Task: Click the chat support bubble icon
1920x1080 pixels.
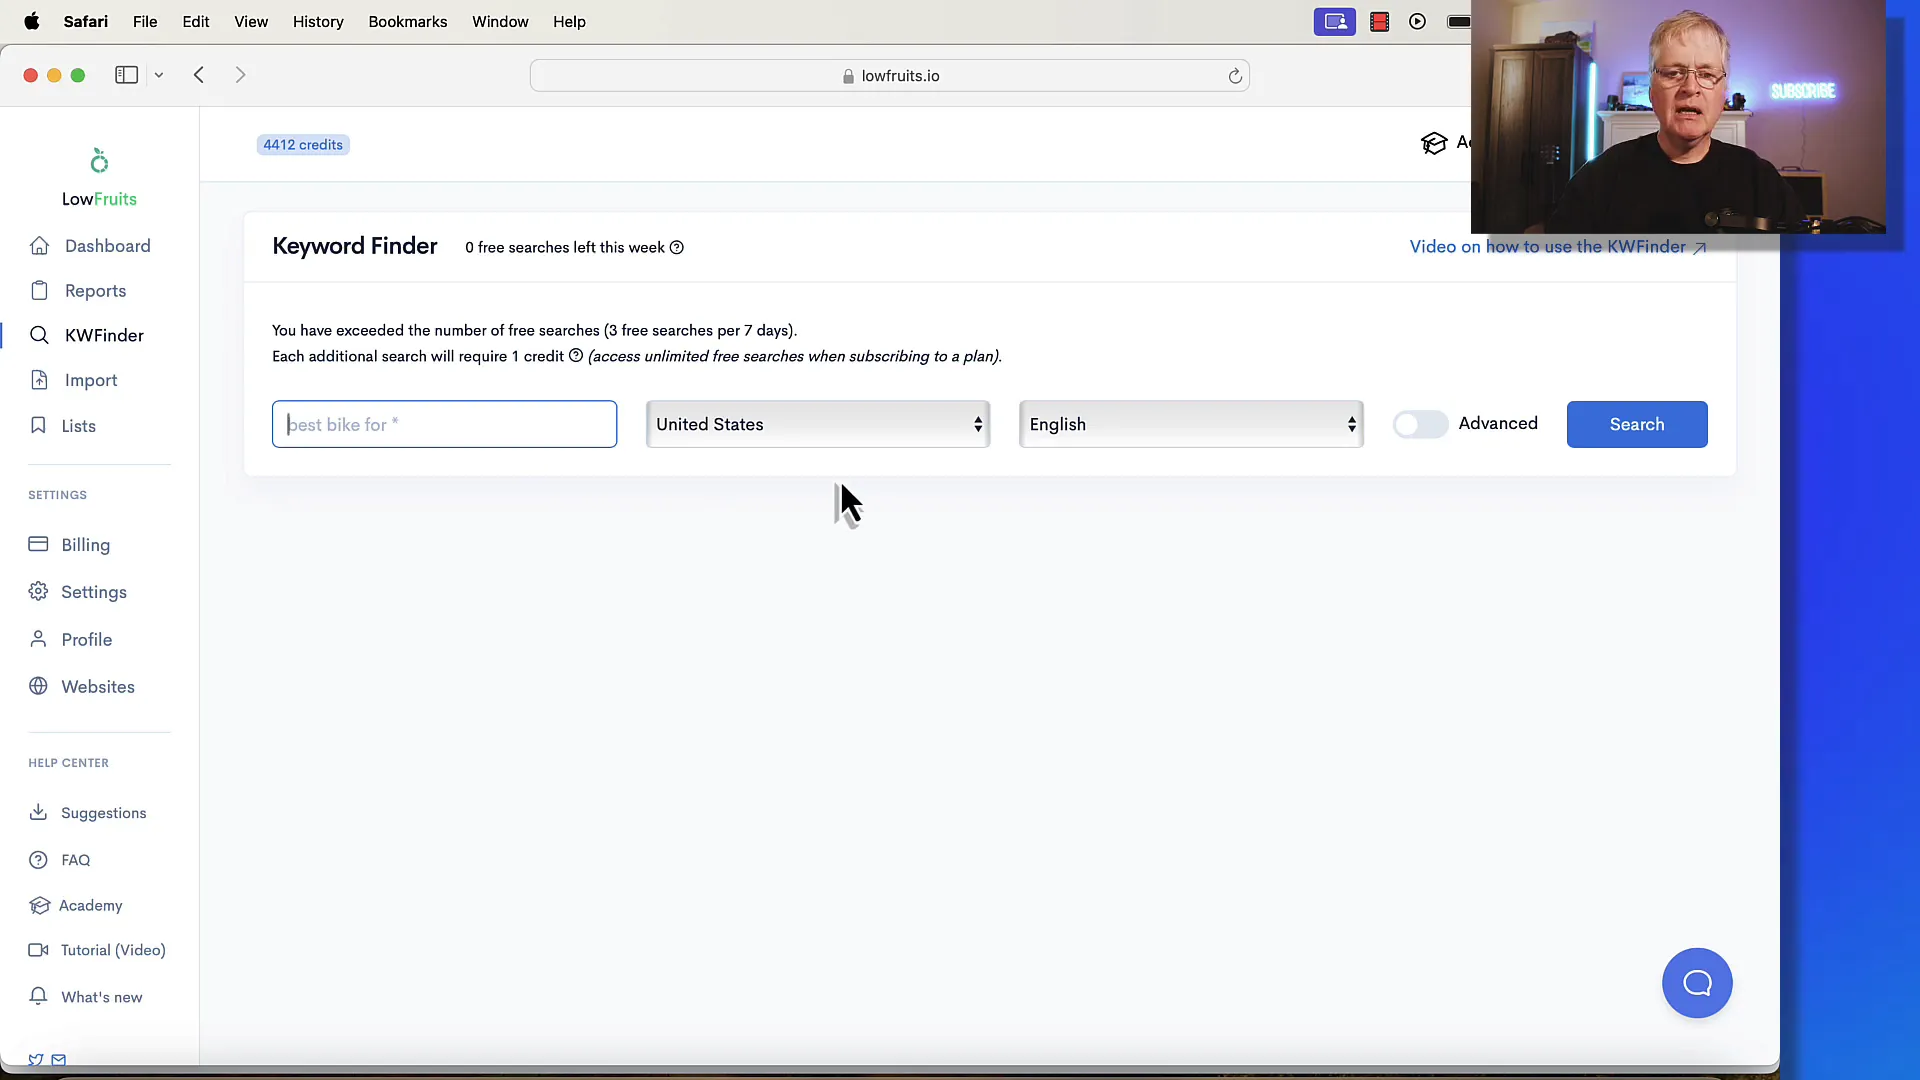Action: pyautogui.click(x=1697, y=982)
